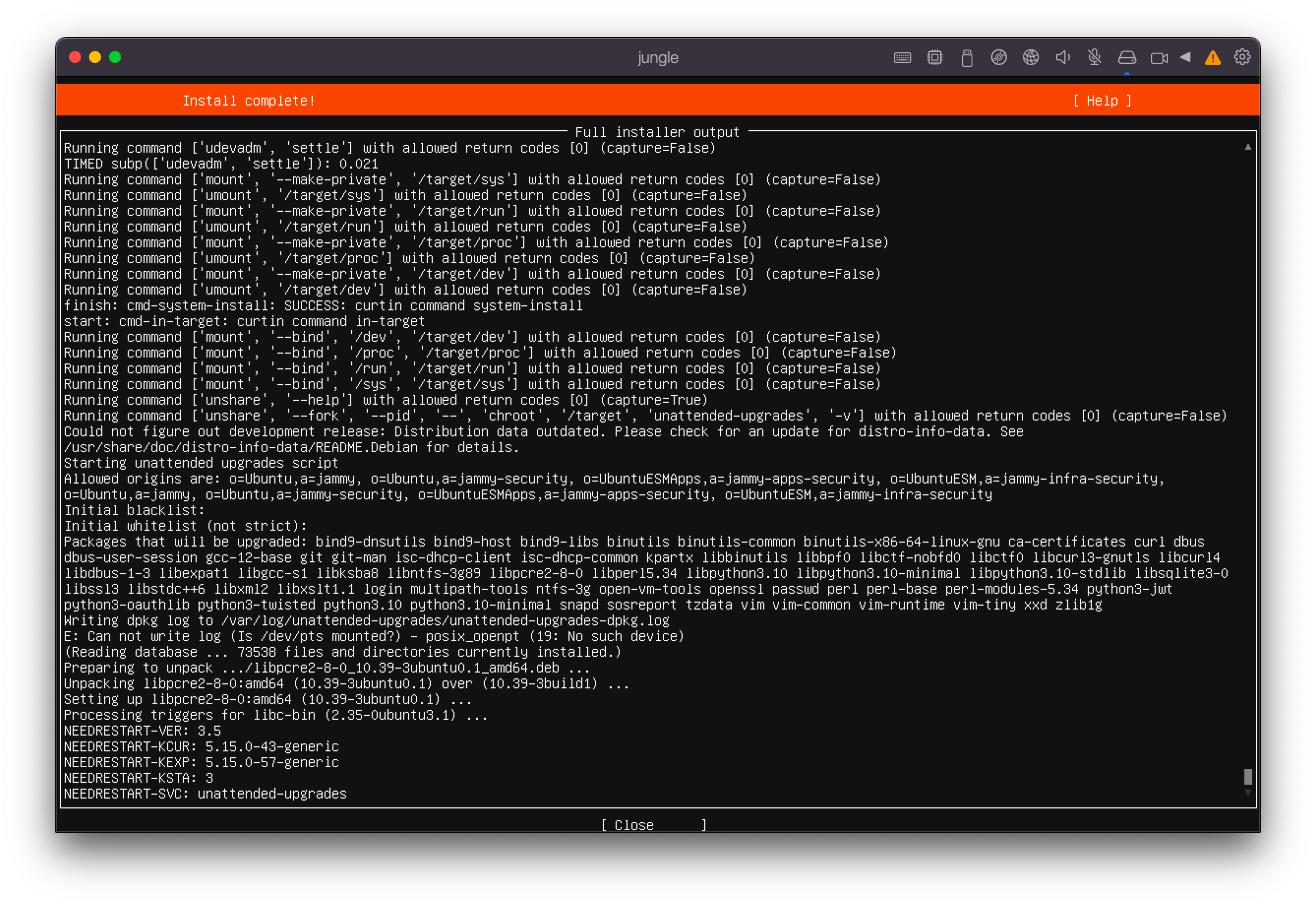Screen dimensions: 1316x906
Task: Click the 'jungle' window title
Action: point(658,58)
